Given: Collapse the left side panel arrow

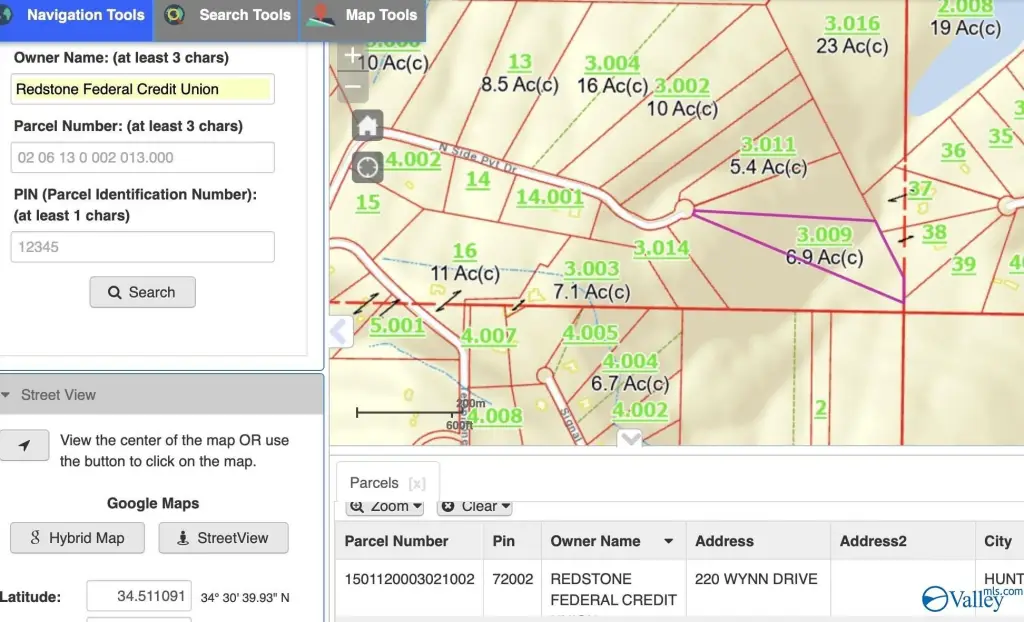Looking at the screenshot, I should tap(340, 332).
